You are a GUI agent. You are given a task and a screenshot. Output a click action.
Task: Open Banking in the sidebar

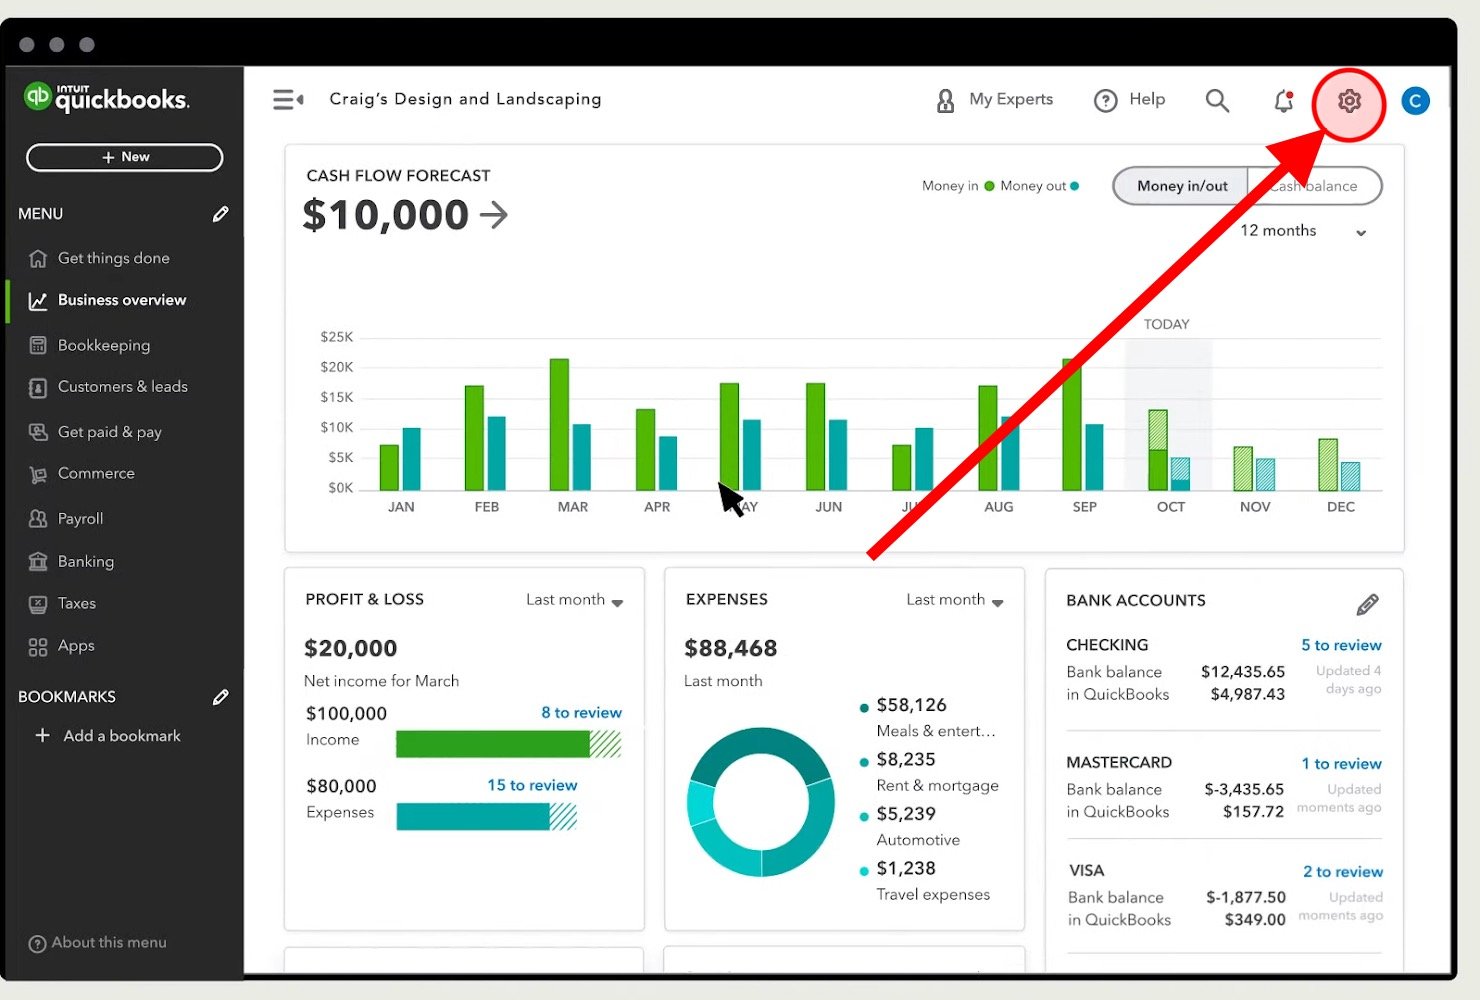[85, 562]
